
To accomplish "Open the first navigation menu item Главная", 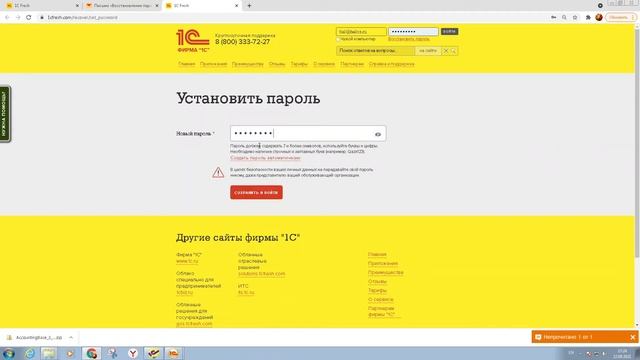I will (187, 64).
